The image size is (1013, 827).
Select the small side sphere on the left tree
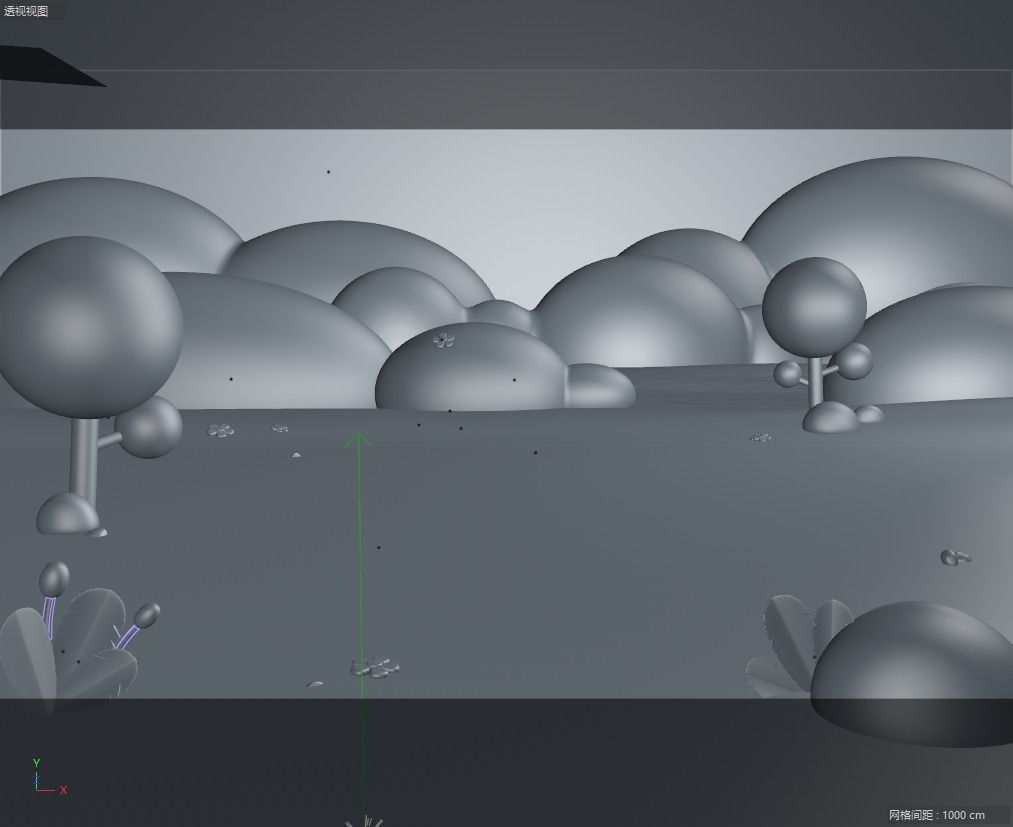pyautogui.click(x=149, y=427)
